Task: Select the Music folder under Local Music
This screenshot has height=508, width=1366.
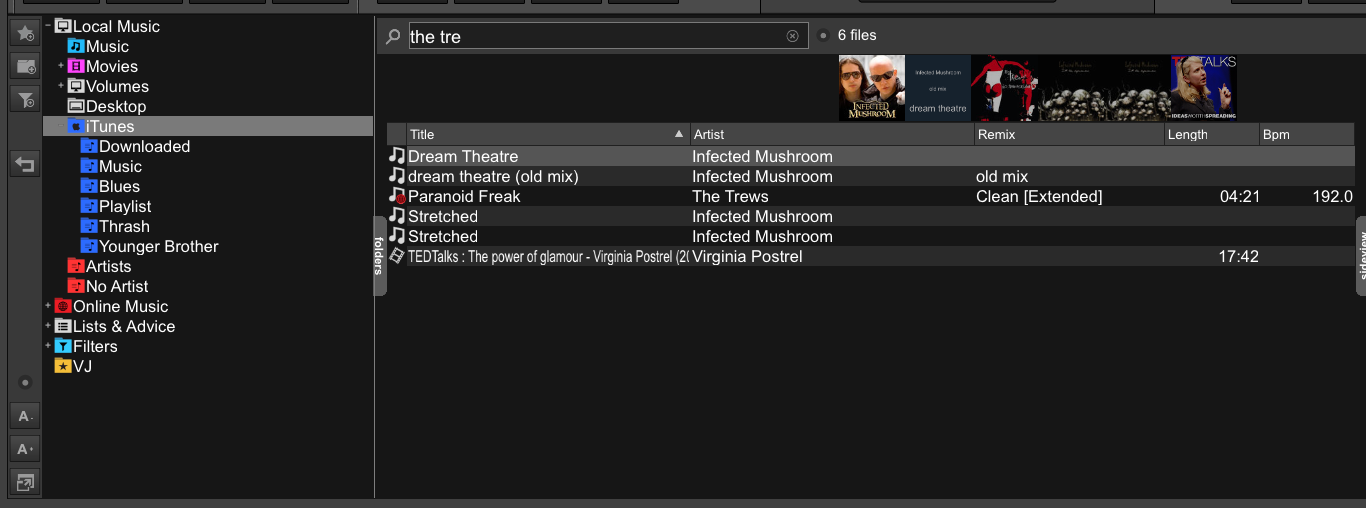Action: [x=98, y=46]
